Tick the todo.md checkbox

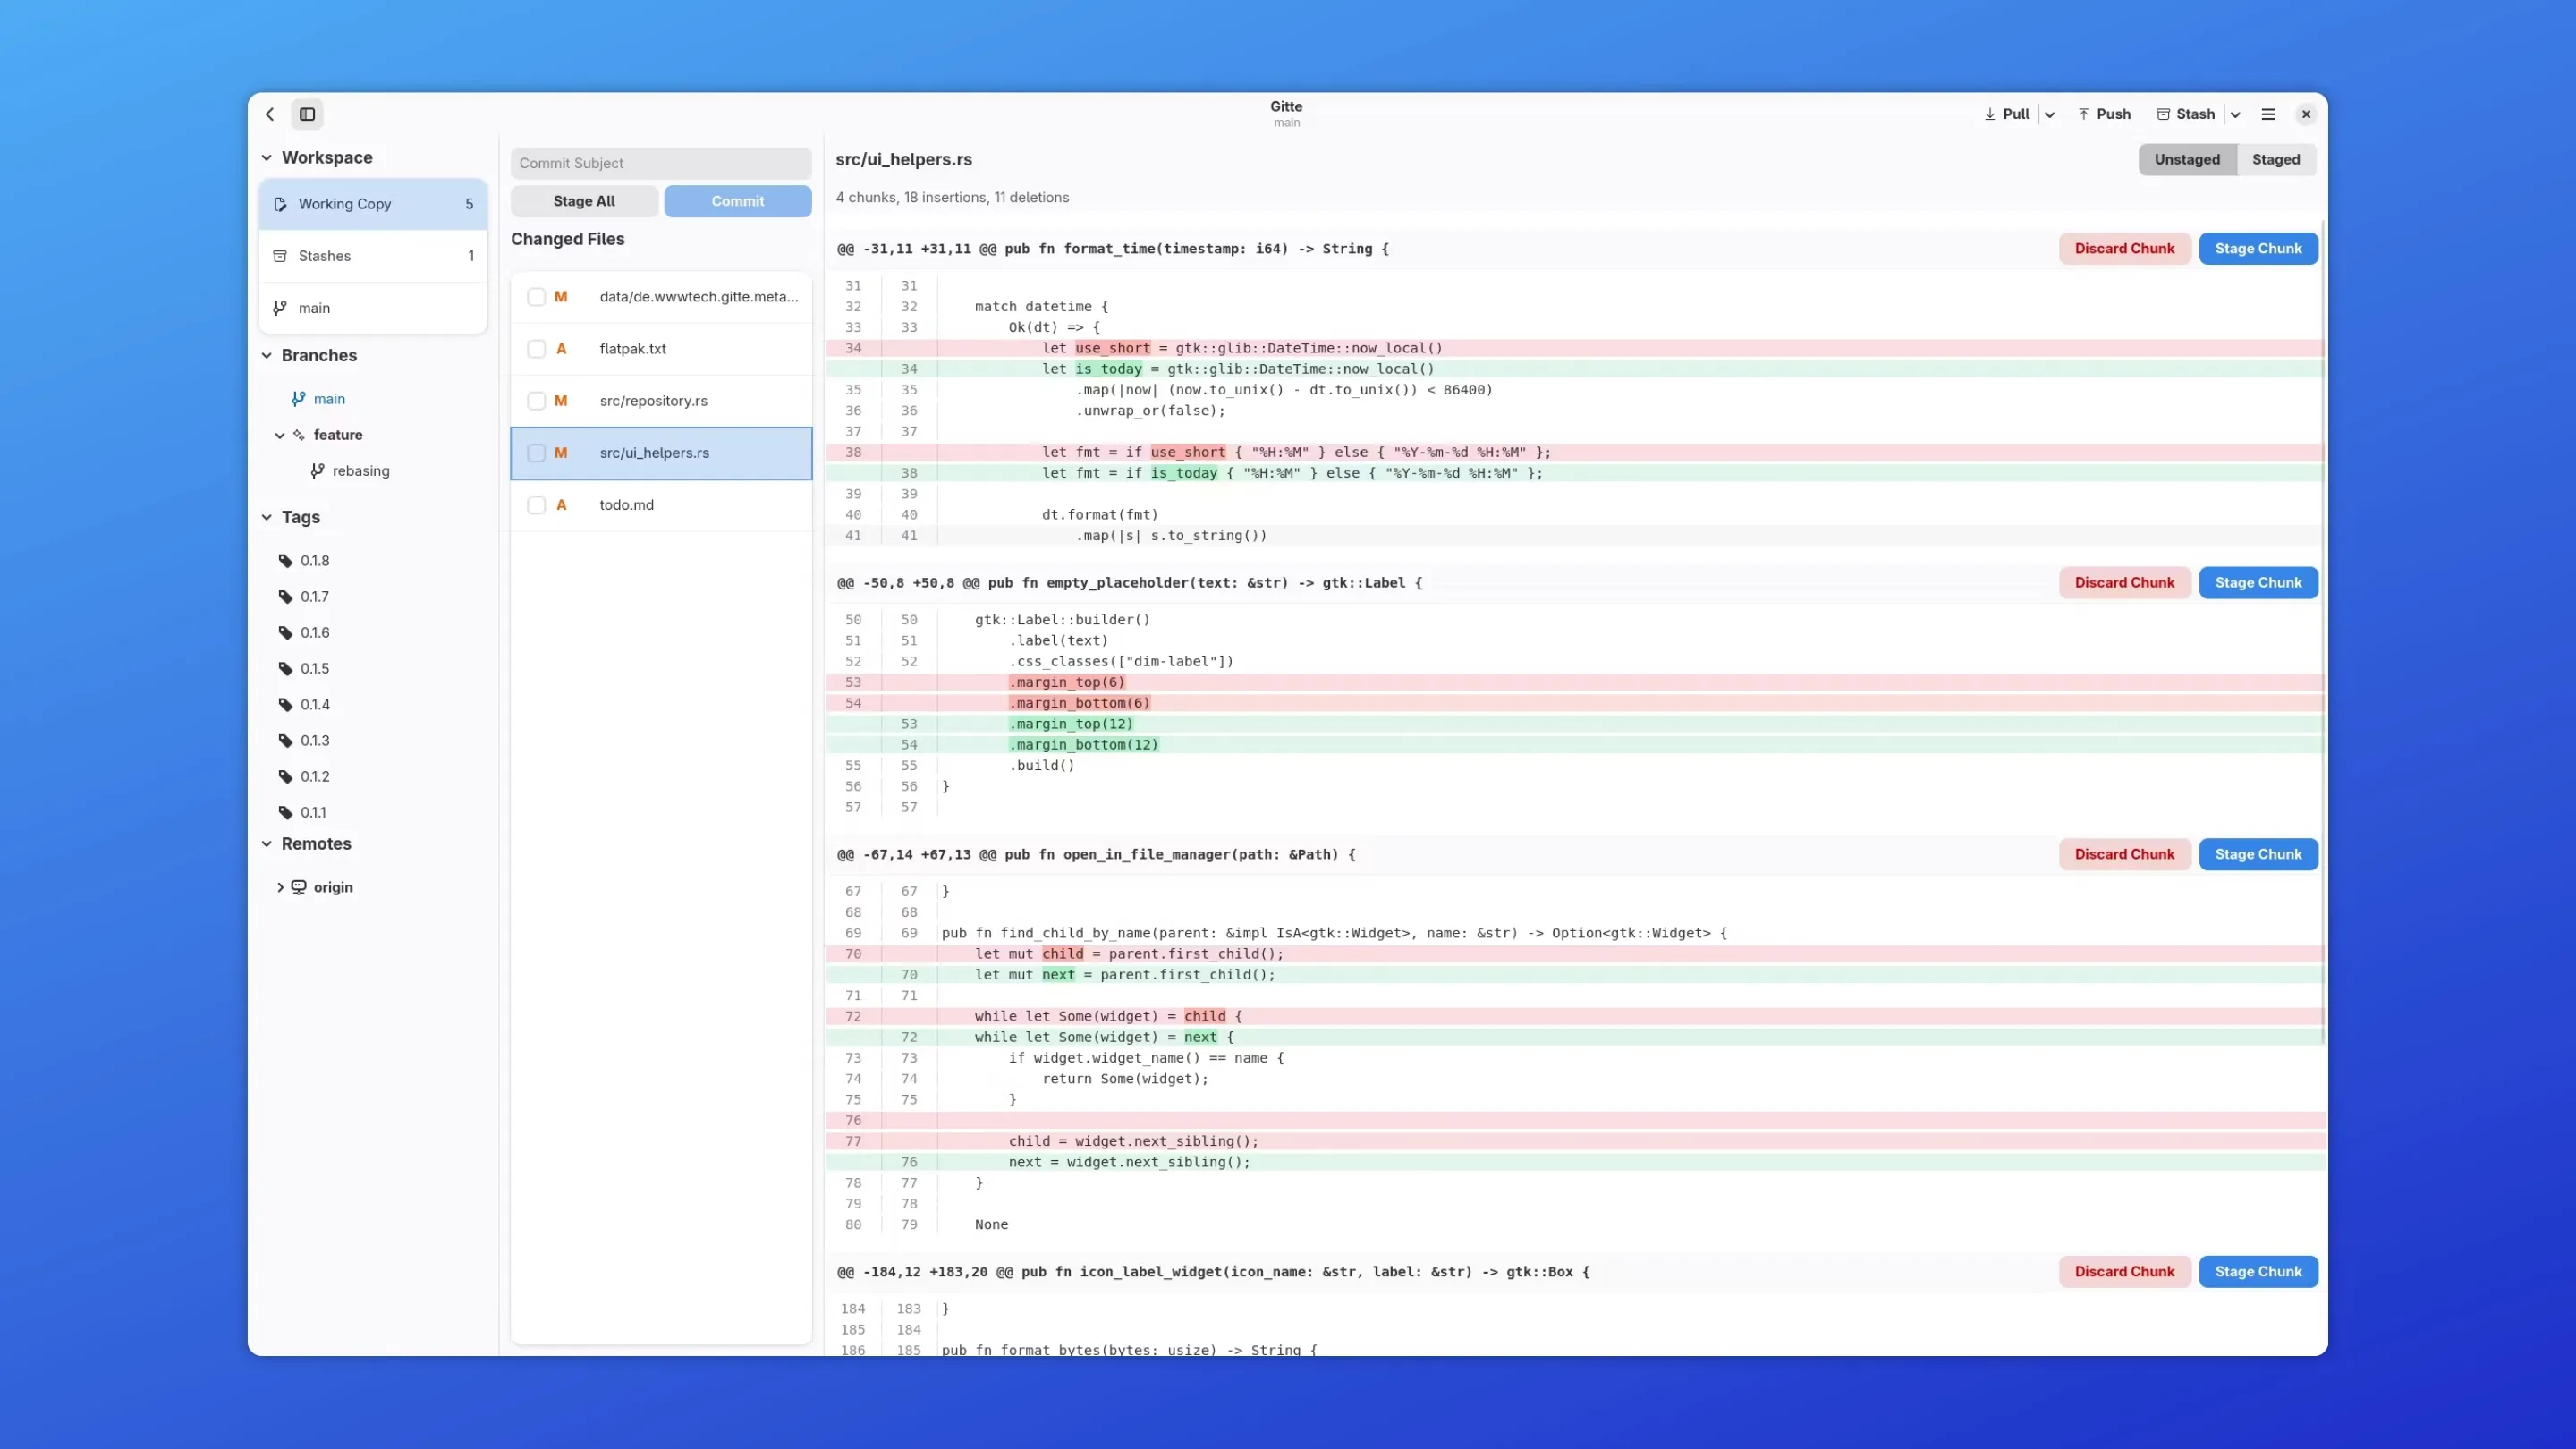coord(537,505)
